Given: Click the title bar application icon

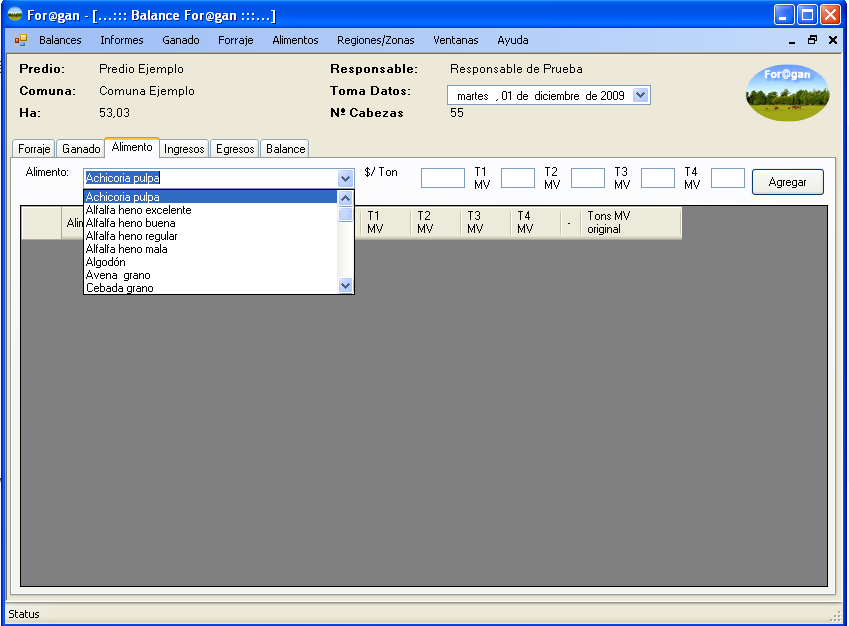Looking at the screenshot, I should (15, 15).
